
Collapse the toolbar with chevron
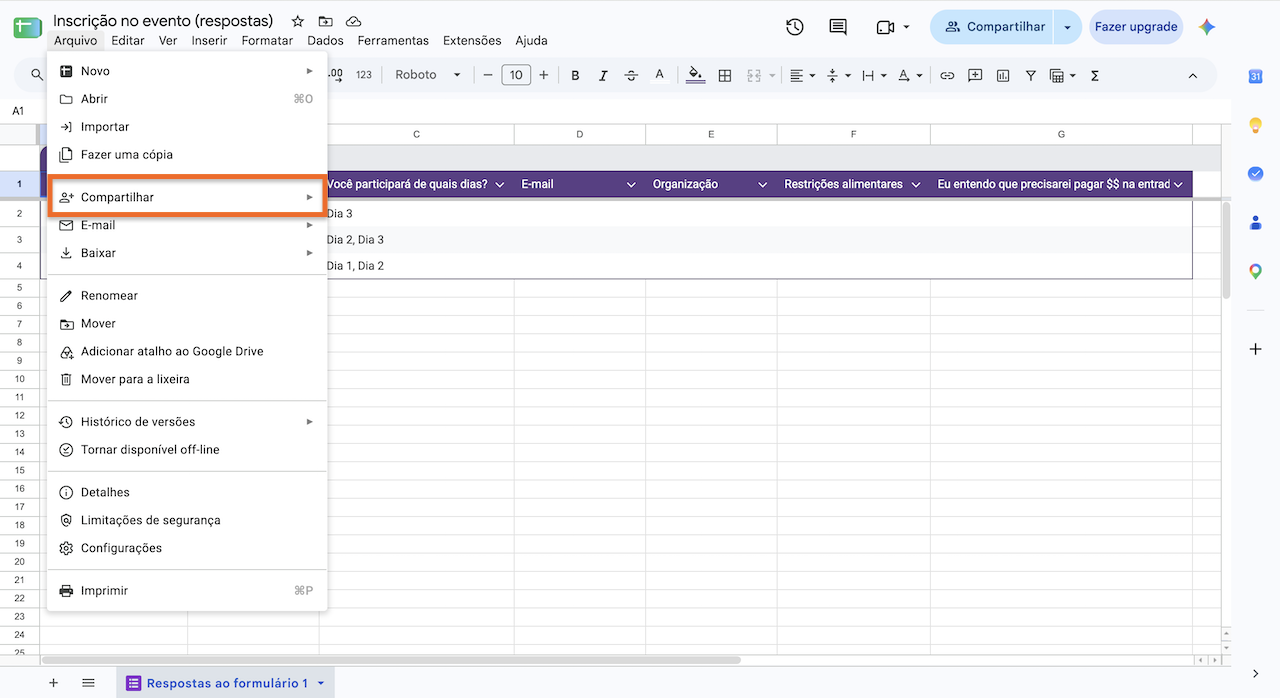tap(1192, 75)
